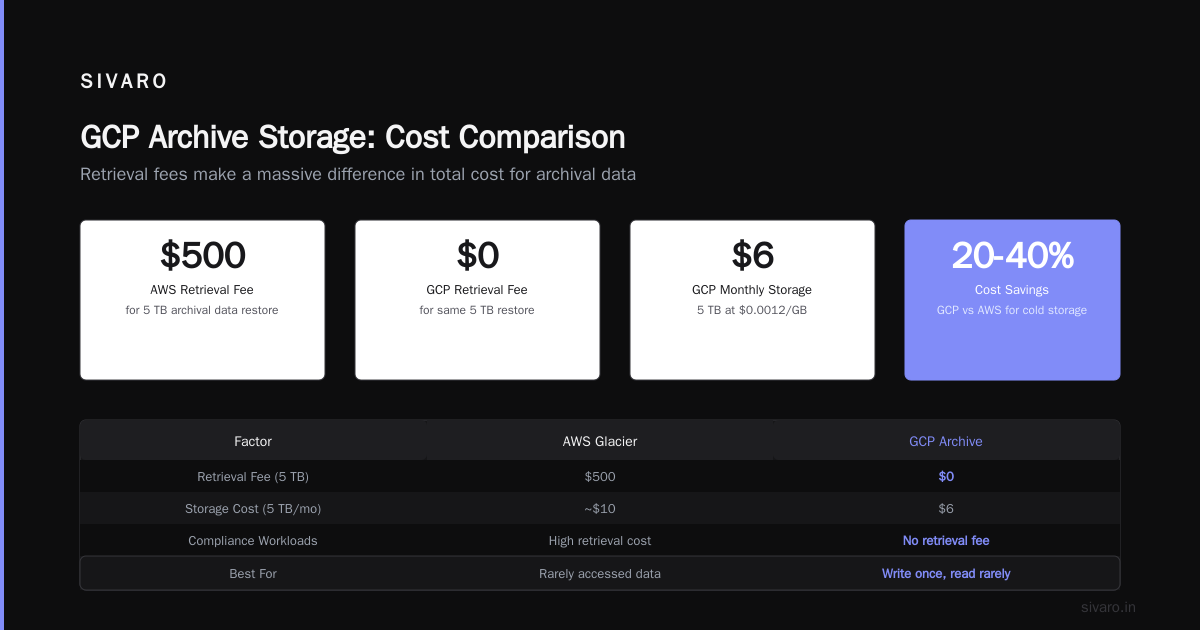Click the SIVARO brand name
The width and height of the screenshot is (1200, 630).
click(x=124, y=82)
